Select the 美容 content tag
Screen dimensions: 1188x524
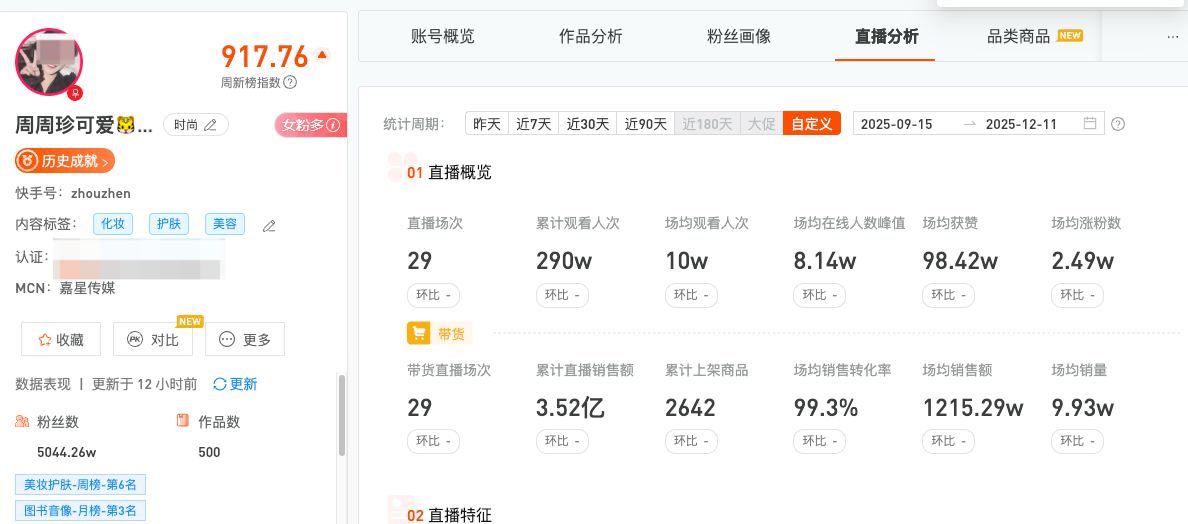[225, 224]
